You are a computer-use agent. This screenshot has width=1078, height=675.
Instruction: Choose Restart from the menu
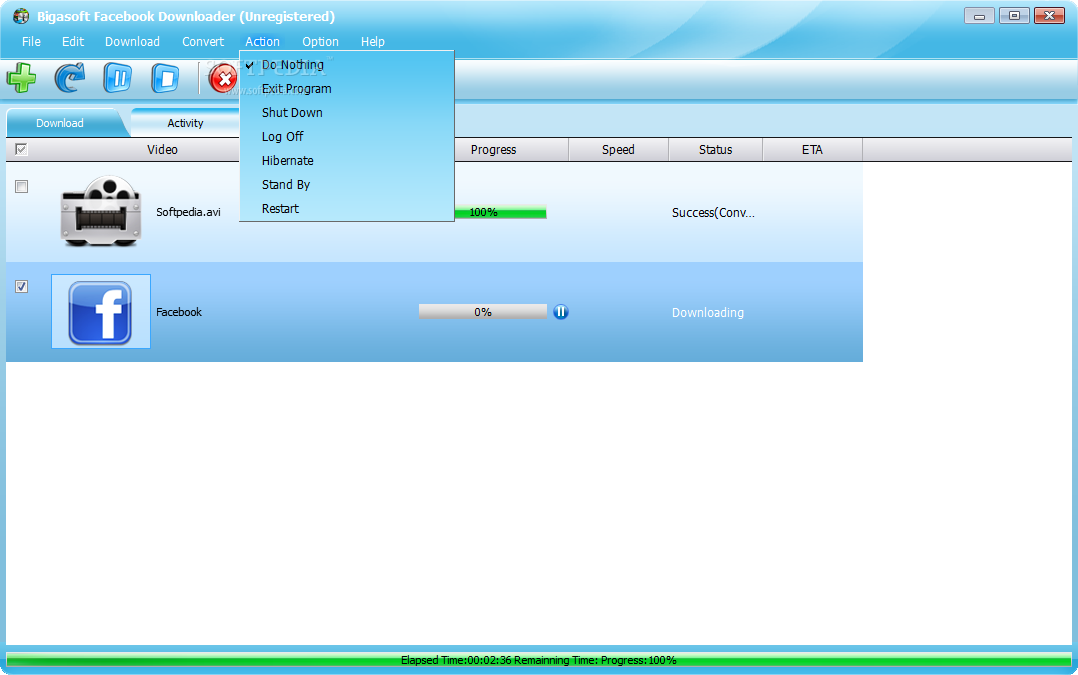[x=346, y=209]
